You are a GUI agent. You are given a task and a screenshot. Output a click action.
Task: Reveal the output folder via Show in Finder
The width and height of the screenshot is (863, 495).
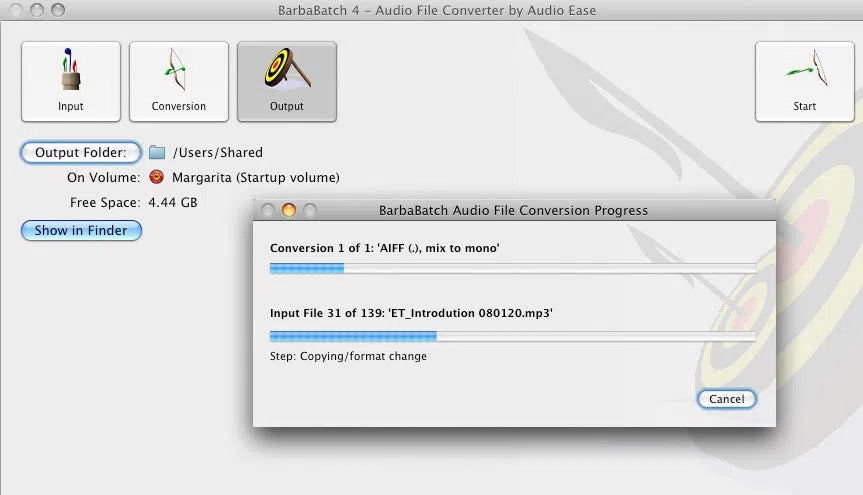click(81, 230)
